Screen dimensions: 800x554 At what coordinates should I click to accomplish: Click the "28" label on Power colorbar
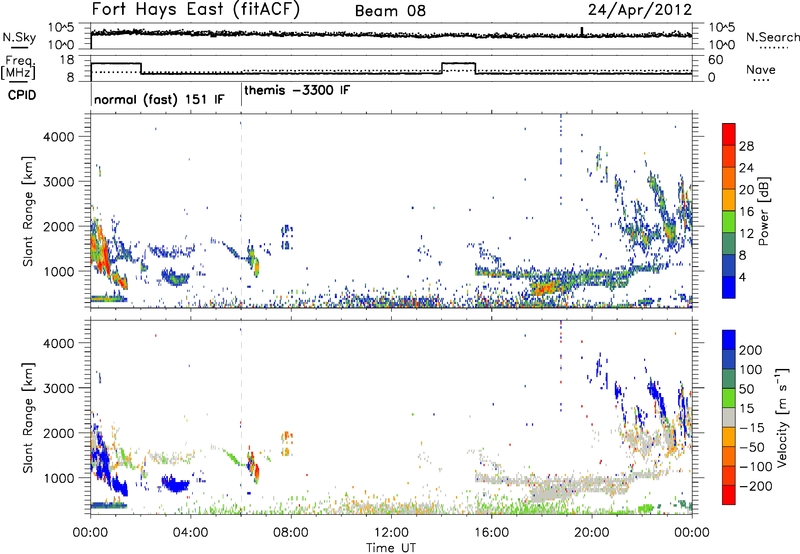(x=746, y=146)
